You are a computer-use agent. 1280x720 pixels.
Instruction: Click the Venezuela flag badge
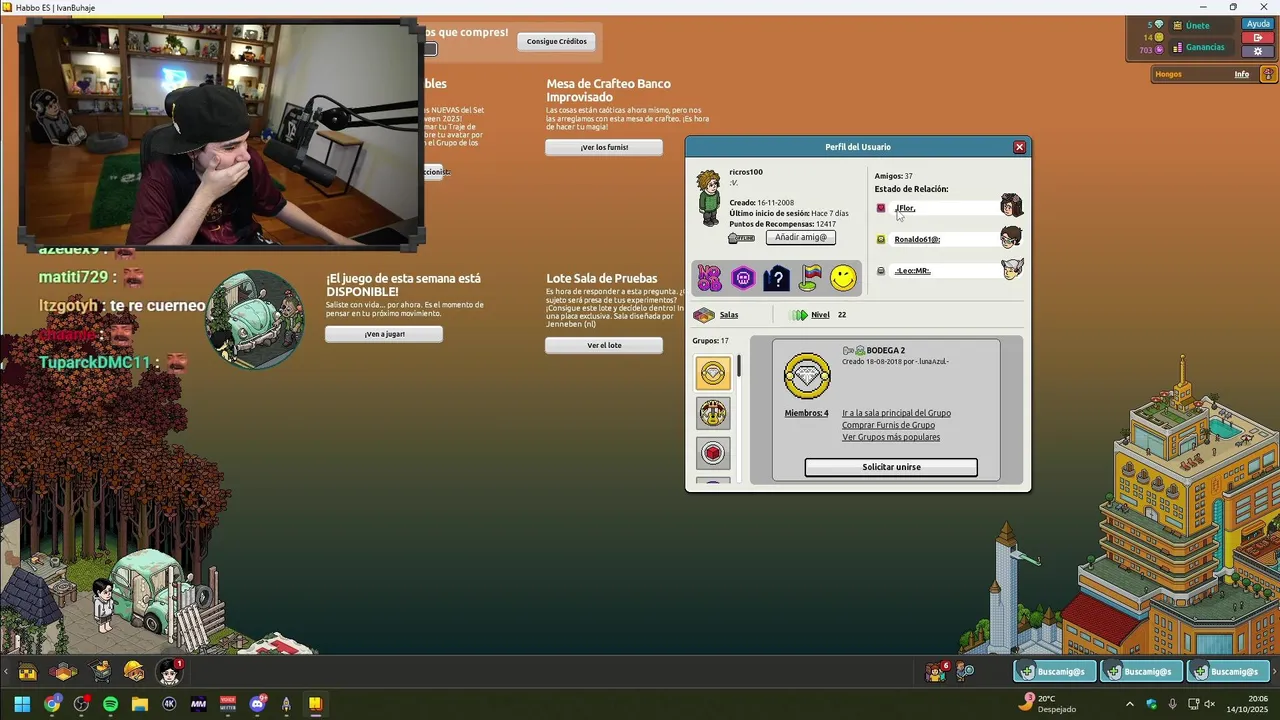[810, 278]
